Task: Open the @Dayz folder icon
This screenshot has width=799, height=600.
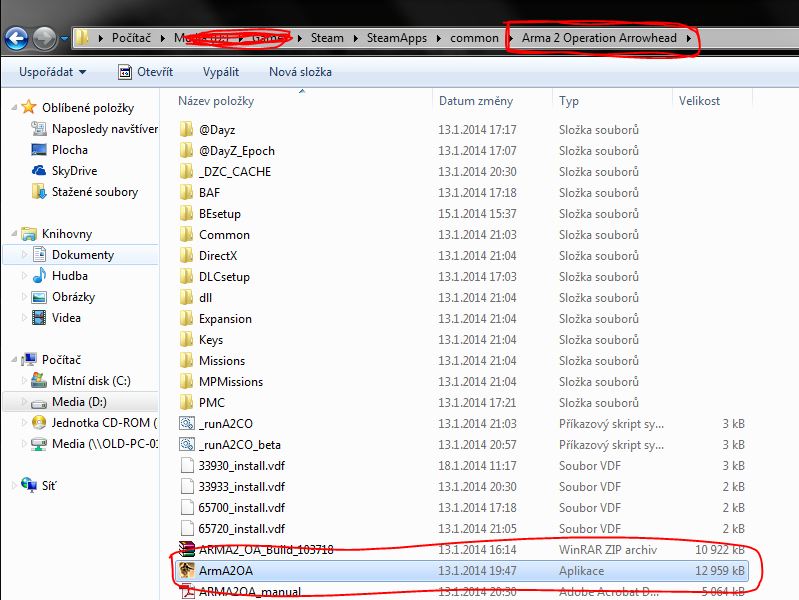Action: pyautogui.click(x=187, y=129)
